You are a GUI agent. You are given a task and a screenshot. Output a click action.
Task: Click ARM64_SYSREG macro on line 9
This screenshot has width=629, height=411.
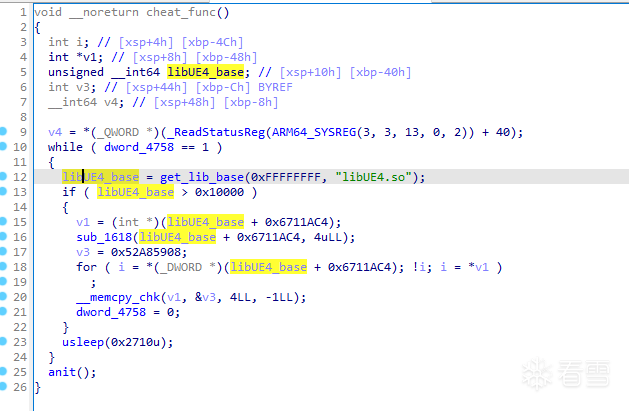314,132
